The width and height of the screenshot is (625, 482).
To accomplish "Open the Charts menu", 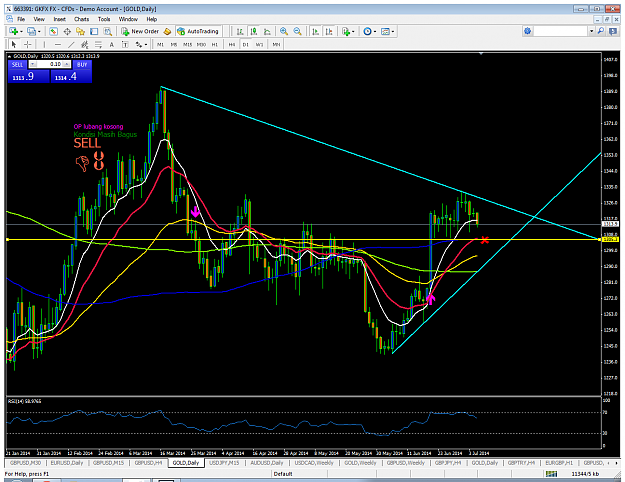I will point(81,19).
